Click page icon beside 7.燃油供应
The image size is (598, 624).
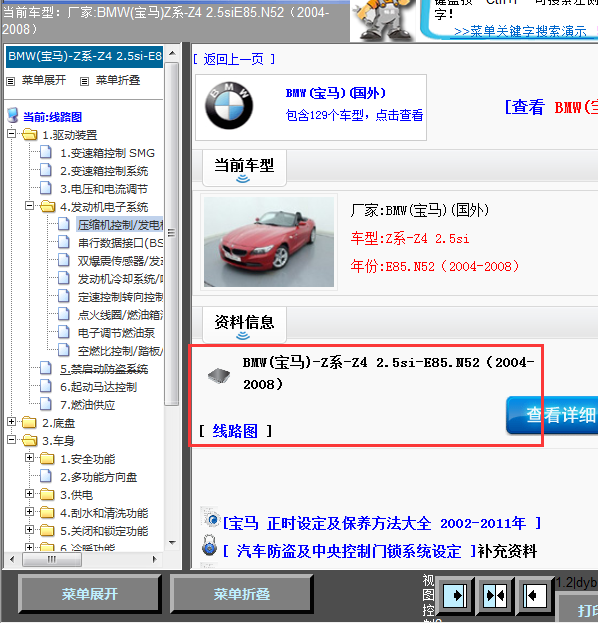[46, 404]
